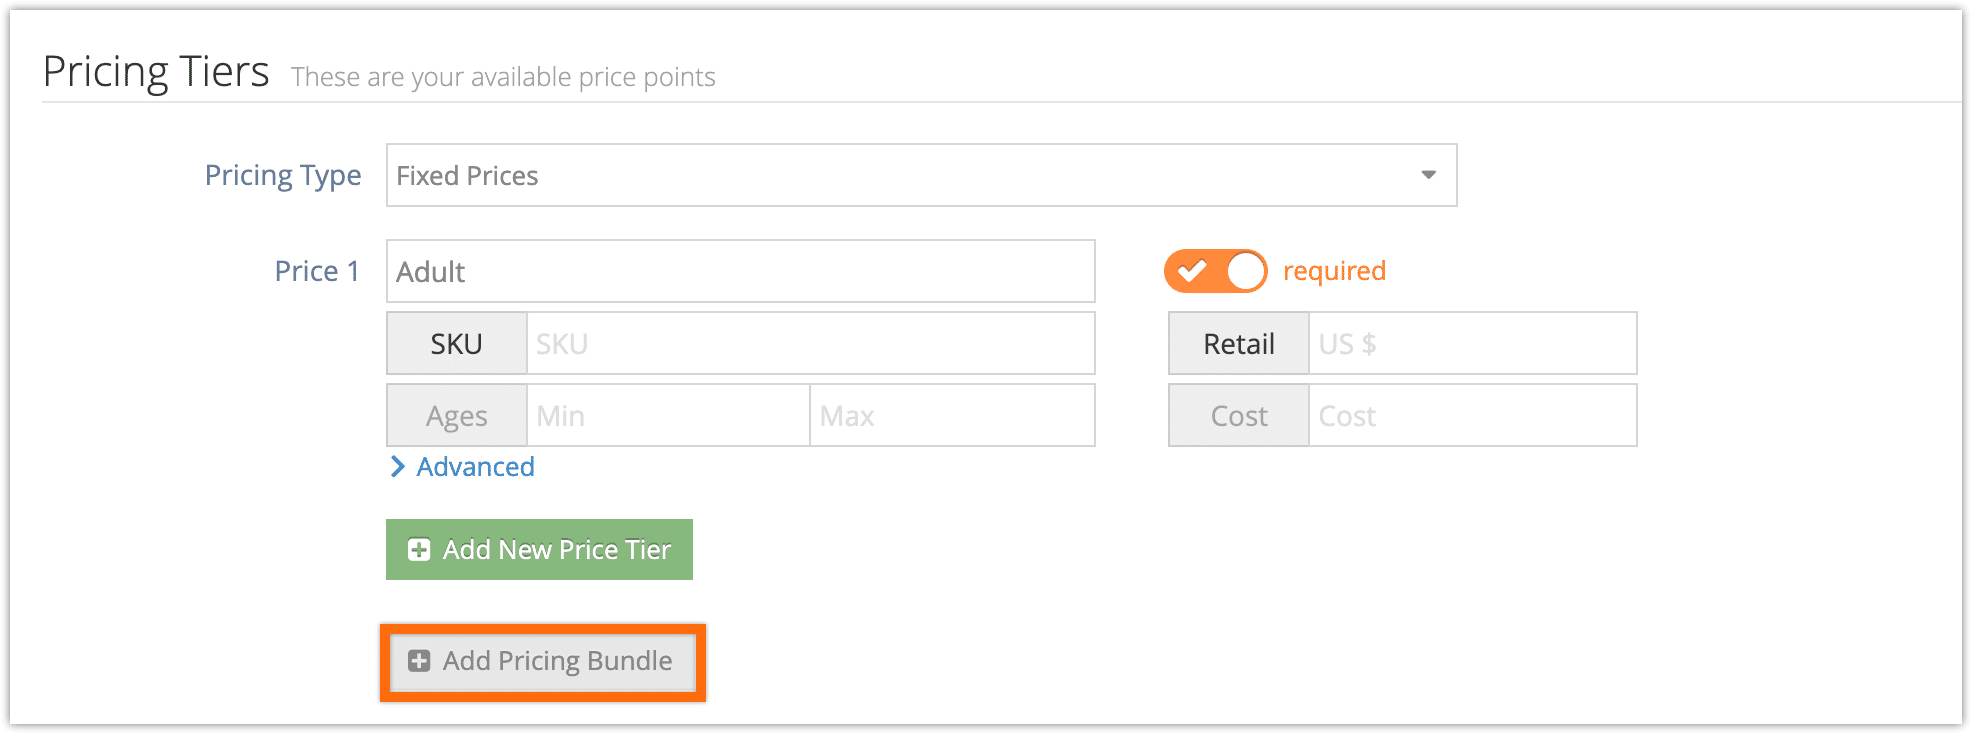Focus the Adult price name field
Viewport: 1972px width, 734px height.
[x=741, y=271]
